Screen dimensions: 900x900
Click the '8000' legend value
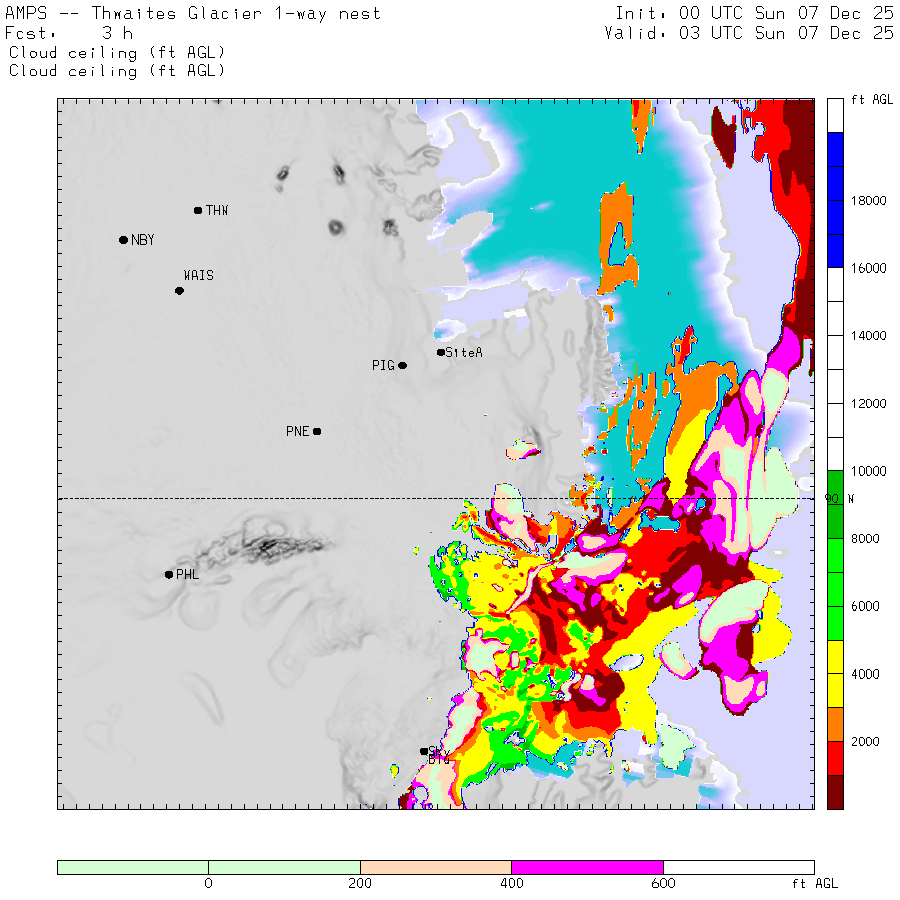point(865,538)
